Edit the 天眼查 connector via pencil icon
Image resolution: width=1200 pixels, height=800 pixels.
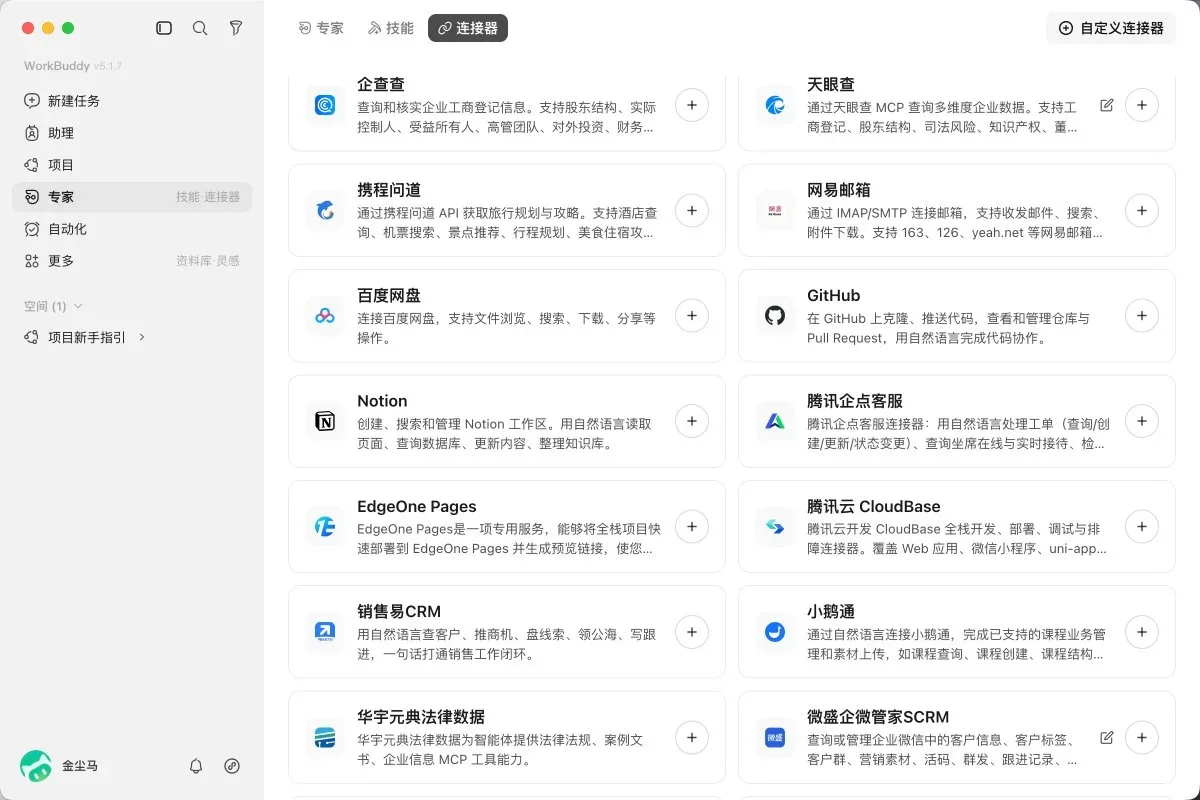[x=1106, y=105]
